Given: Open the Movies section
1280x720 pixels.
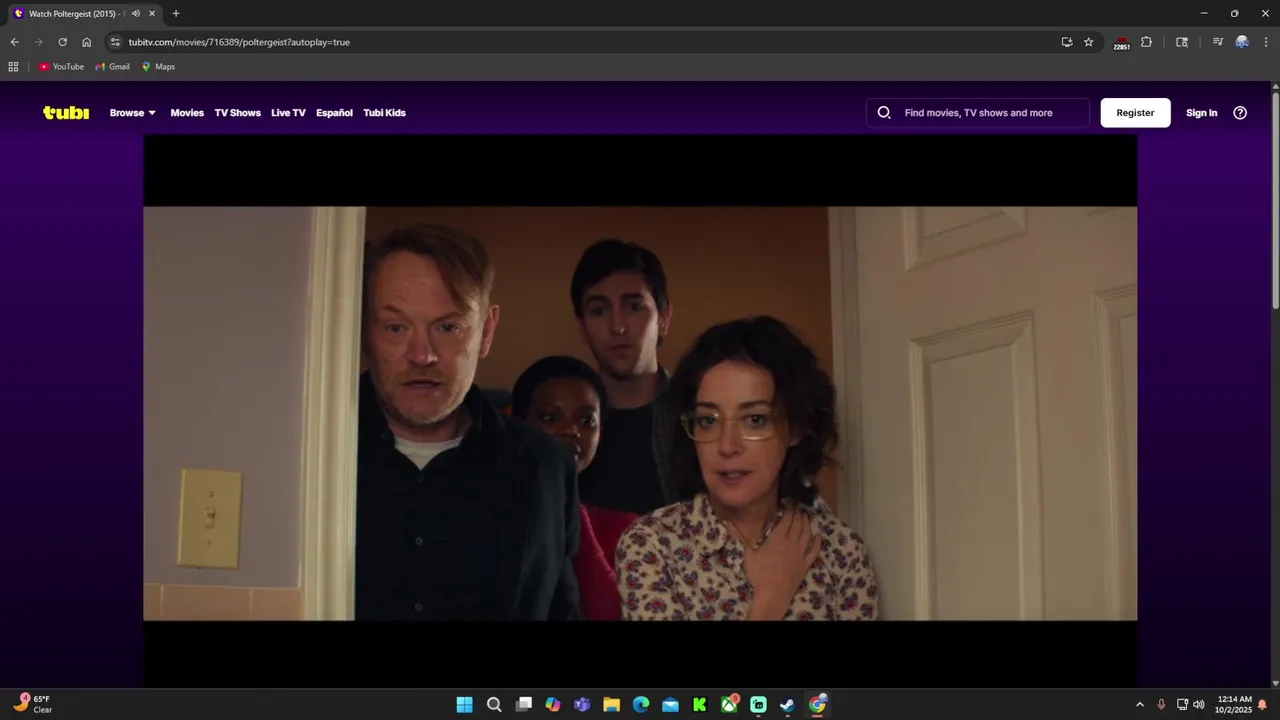Looking at the screenshot, I should coord(187,113).
